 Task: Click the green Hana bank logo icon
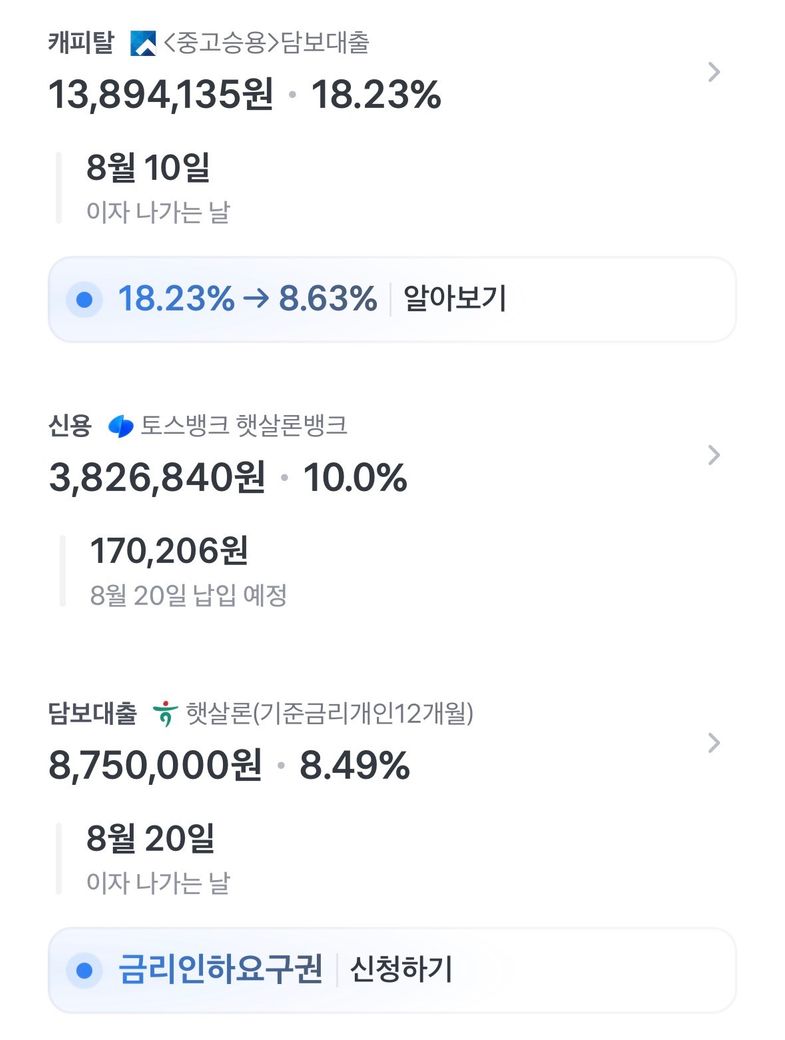165,714
